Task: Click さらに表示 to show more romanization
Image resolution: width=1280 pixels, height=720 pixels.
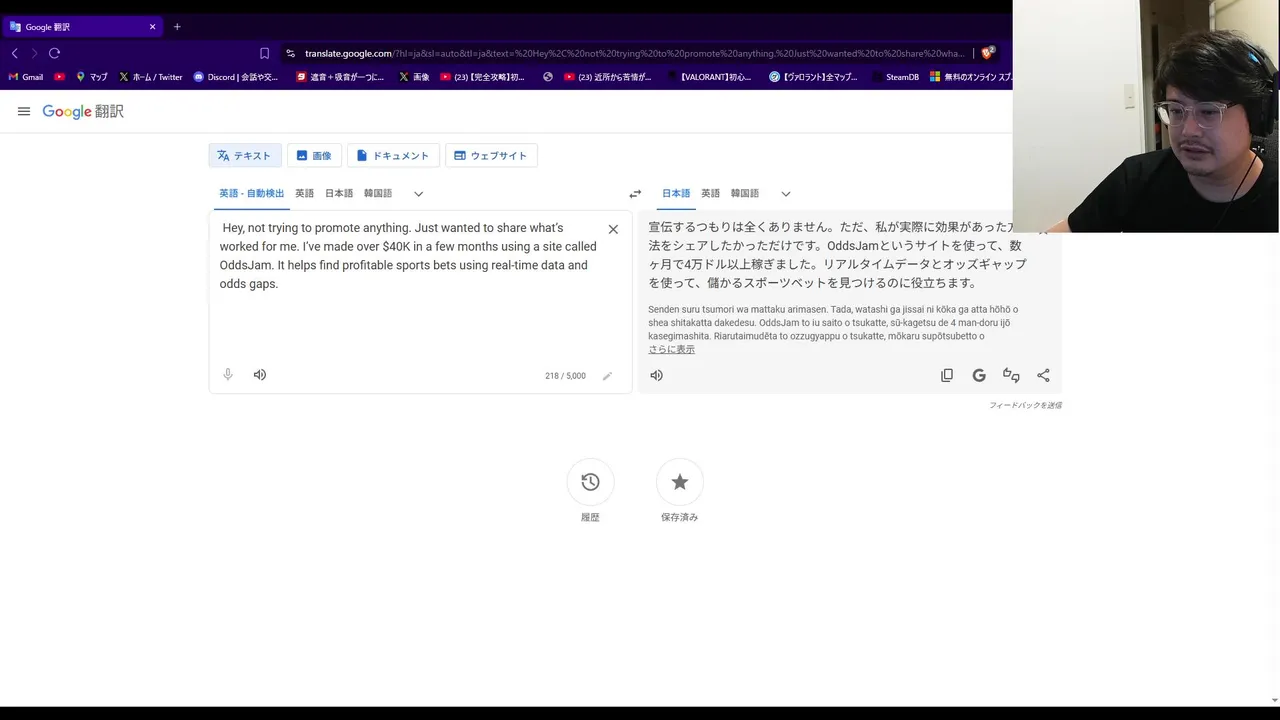Action: click(x=671, y=350)
